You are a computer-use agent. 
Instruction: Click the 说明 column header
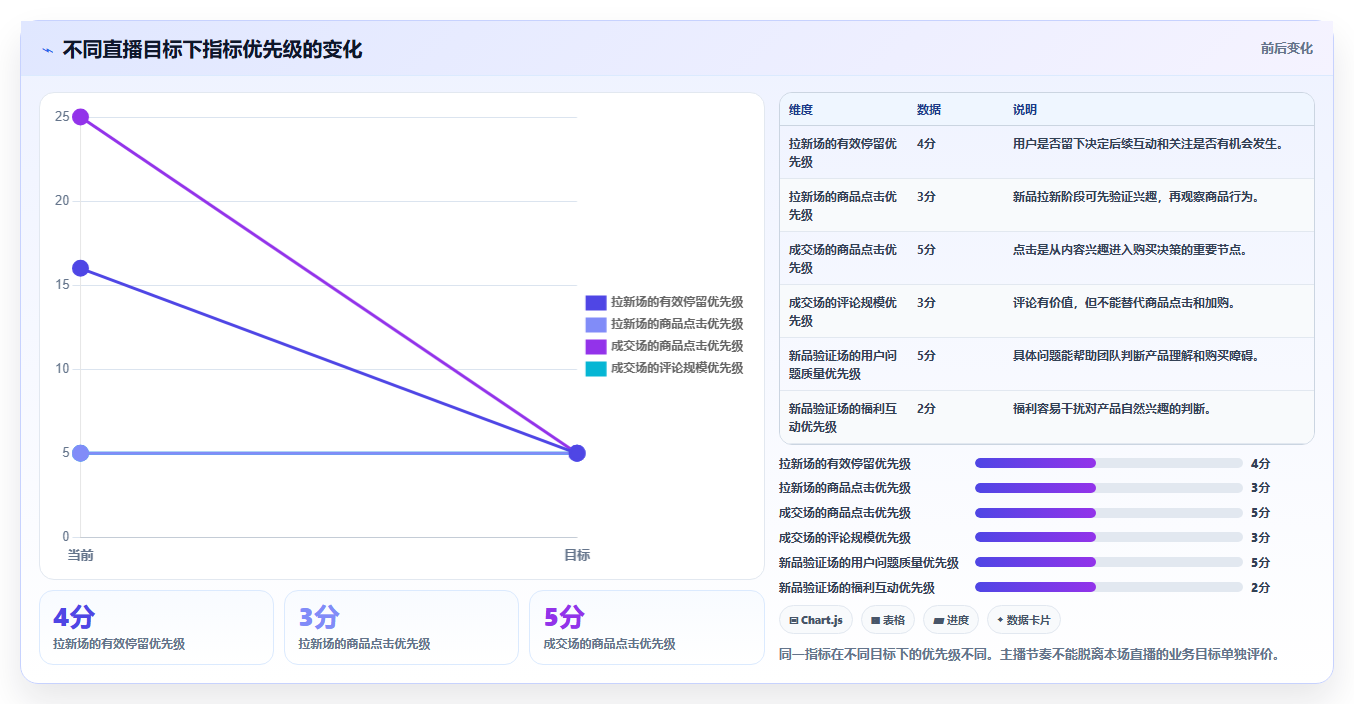[x=1025, y=110]
